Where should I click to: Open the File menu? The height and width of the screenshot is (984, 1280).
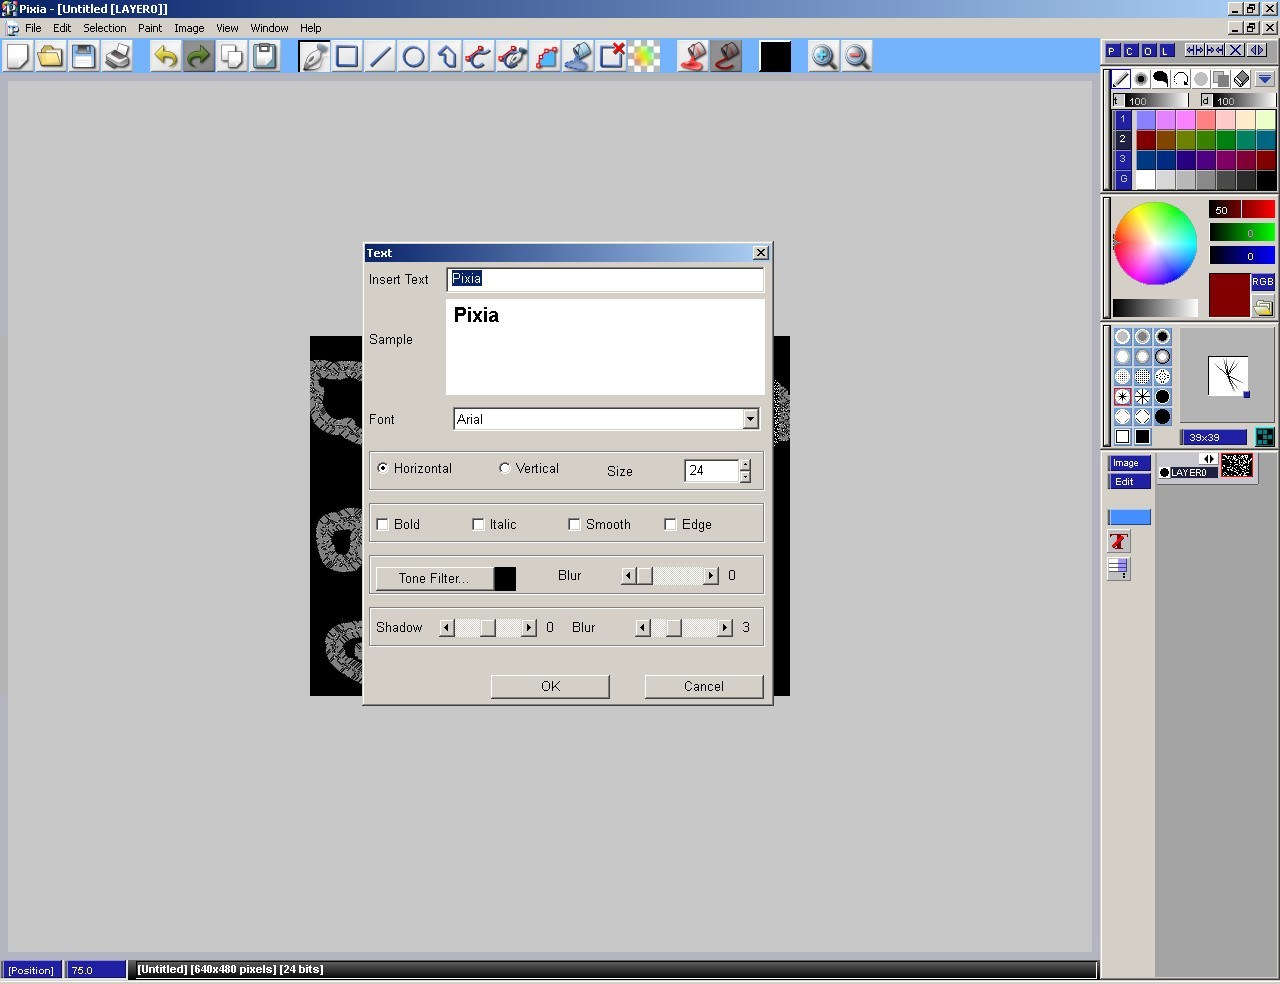pos(33,28)
